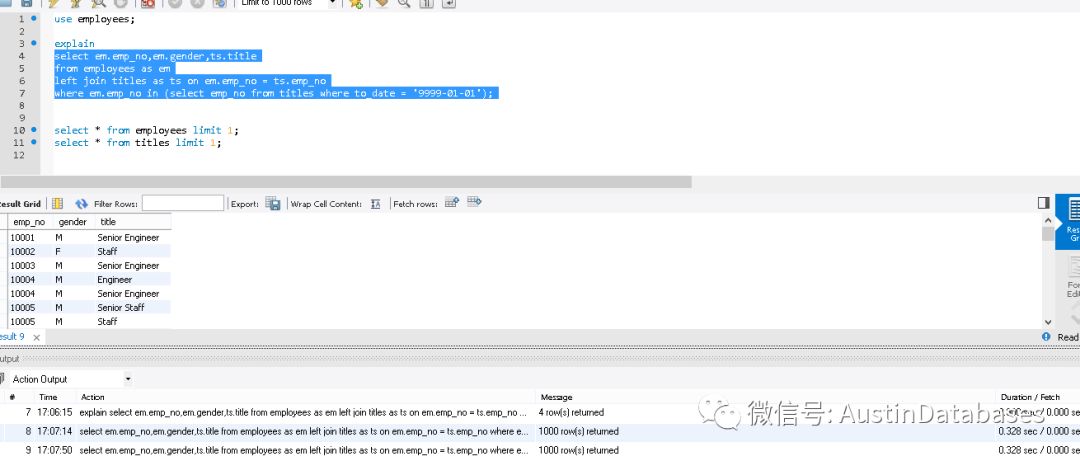
Task: Select the Result Grid side tab
Action: pos(1070,220)
